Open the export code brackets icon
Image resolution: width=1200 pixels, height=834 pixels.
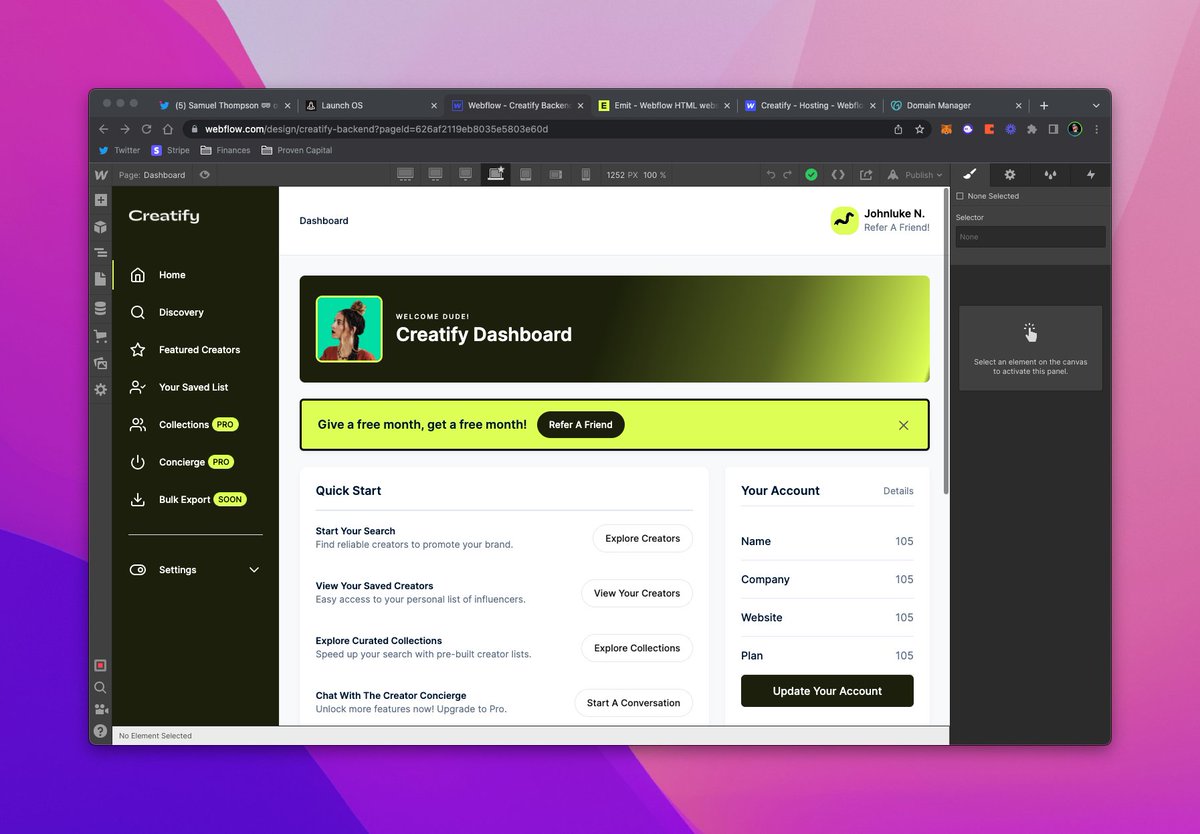[838, 175]
